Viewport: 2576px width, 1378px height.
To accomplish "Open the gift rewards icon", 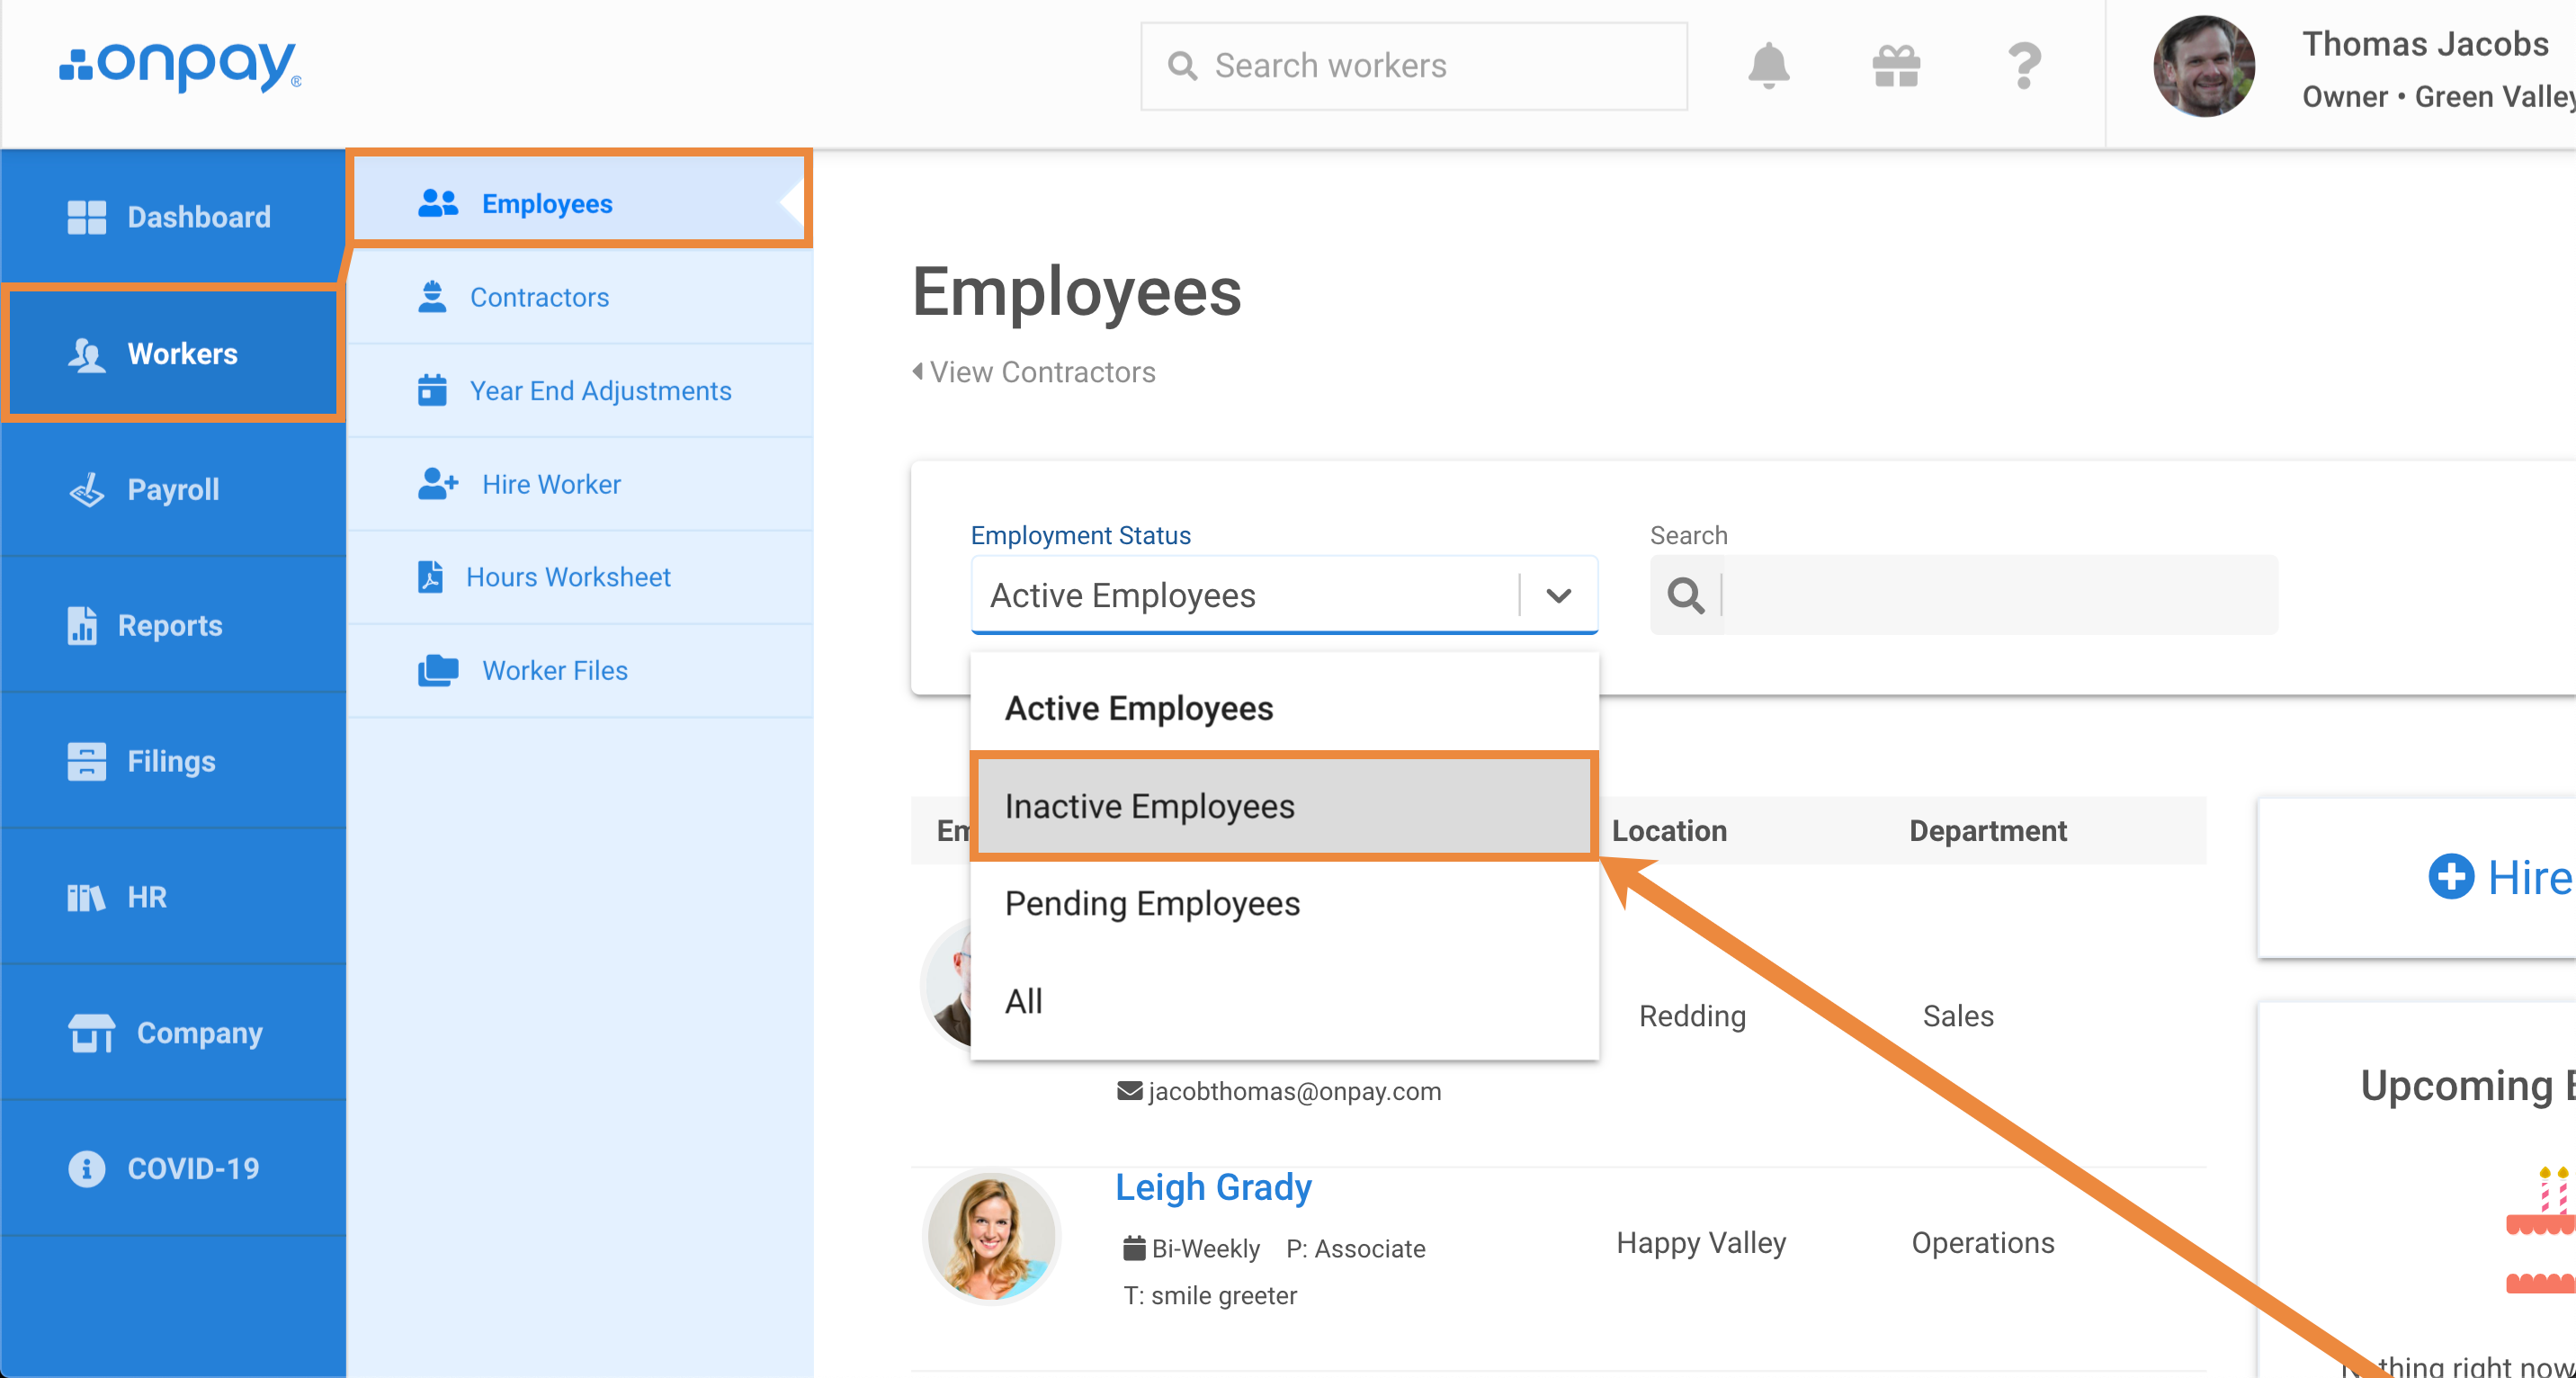I will [1896, 66].
